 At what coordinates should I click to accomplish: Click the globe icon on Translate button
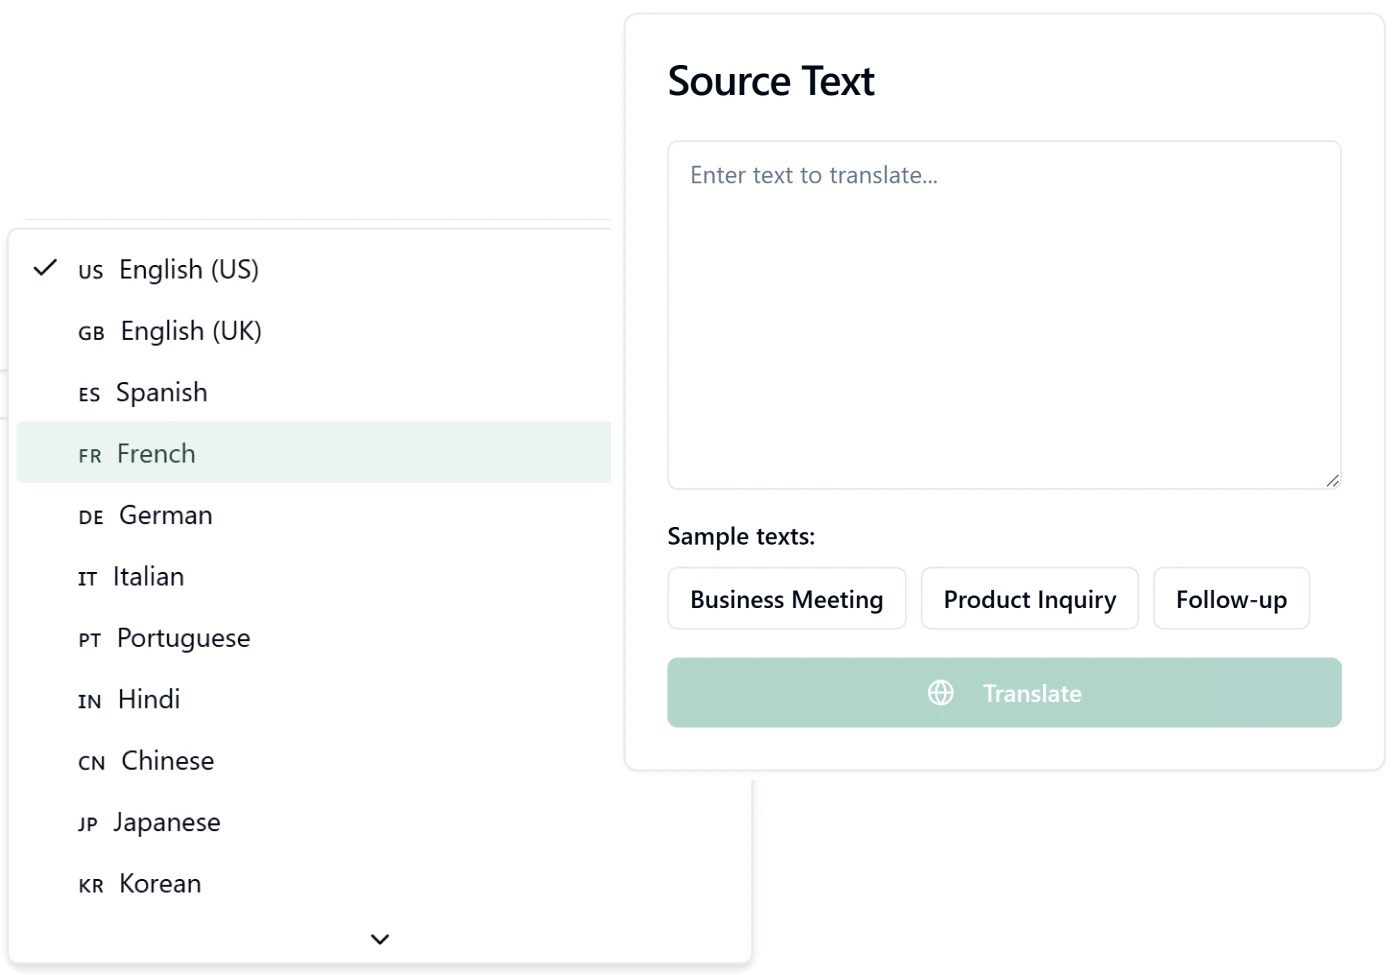940,692
